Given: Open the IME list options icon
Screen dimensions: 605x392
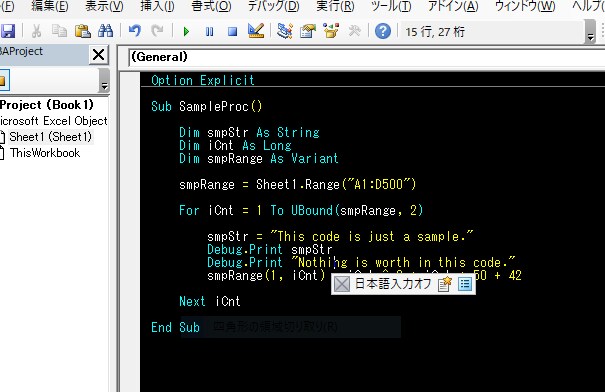Looking at the screenshot, I should (465, 284).
